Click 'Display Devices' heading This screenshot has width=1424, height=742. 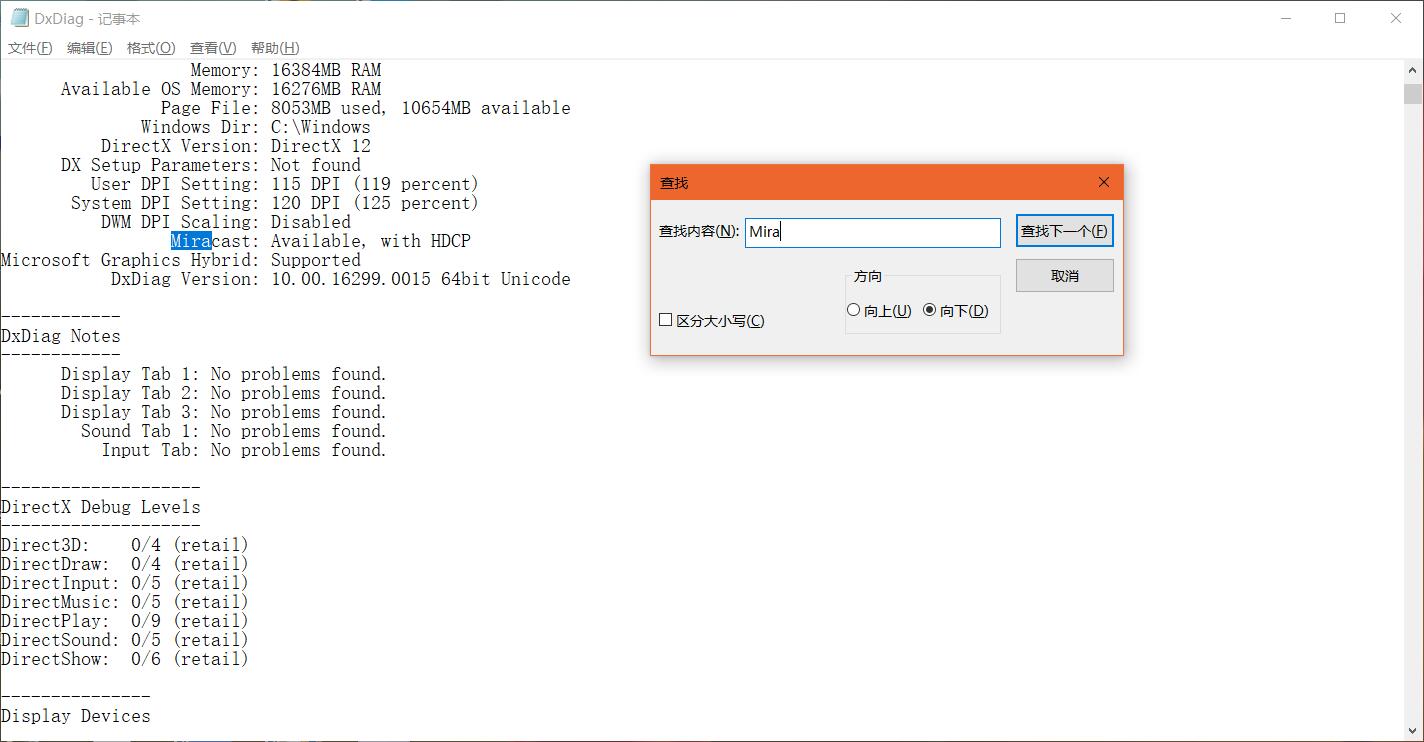(x=76, y=716)
